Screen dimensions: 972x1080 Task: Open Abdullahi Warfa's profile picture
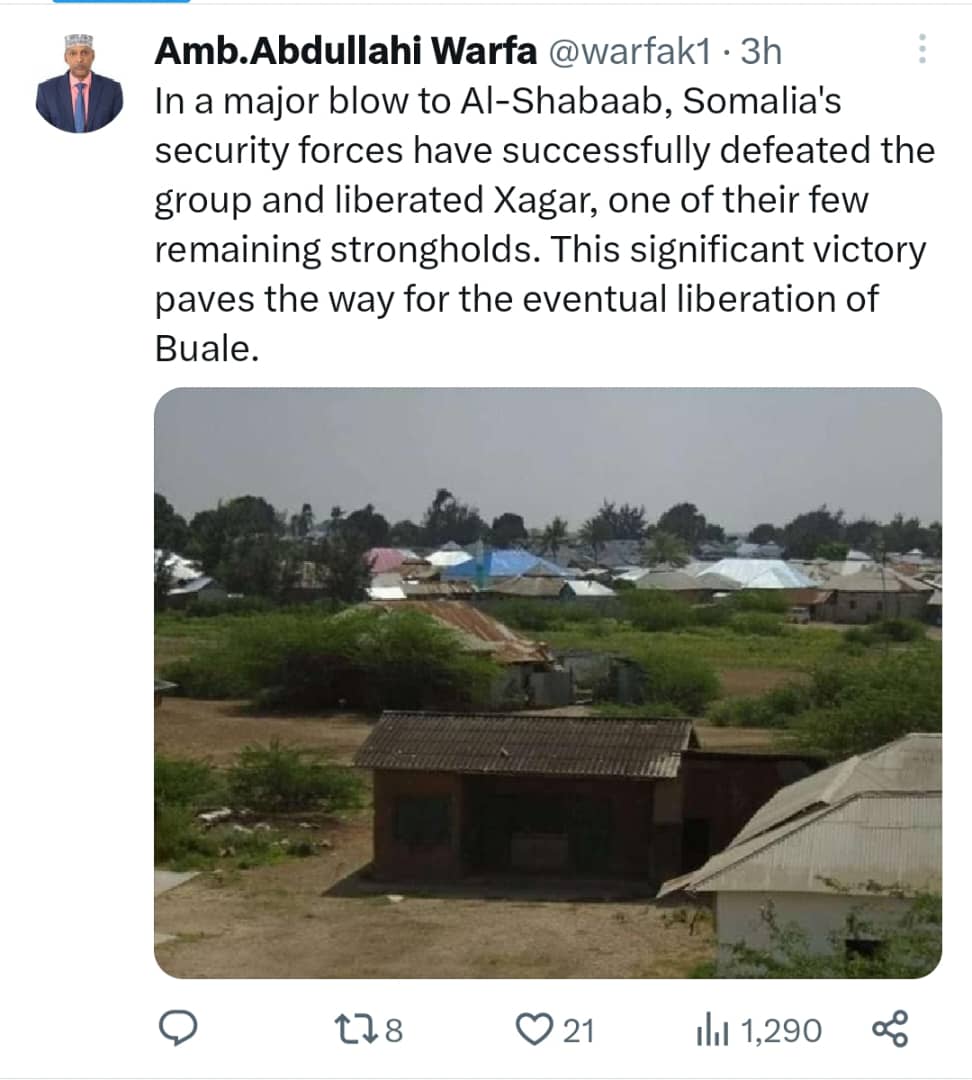click(79, 84)
